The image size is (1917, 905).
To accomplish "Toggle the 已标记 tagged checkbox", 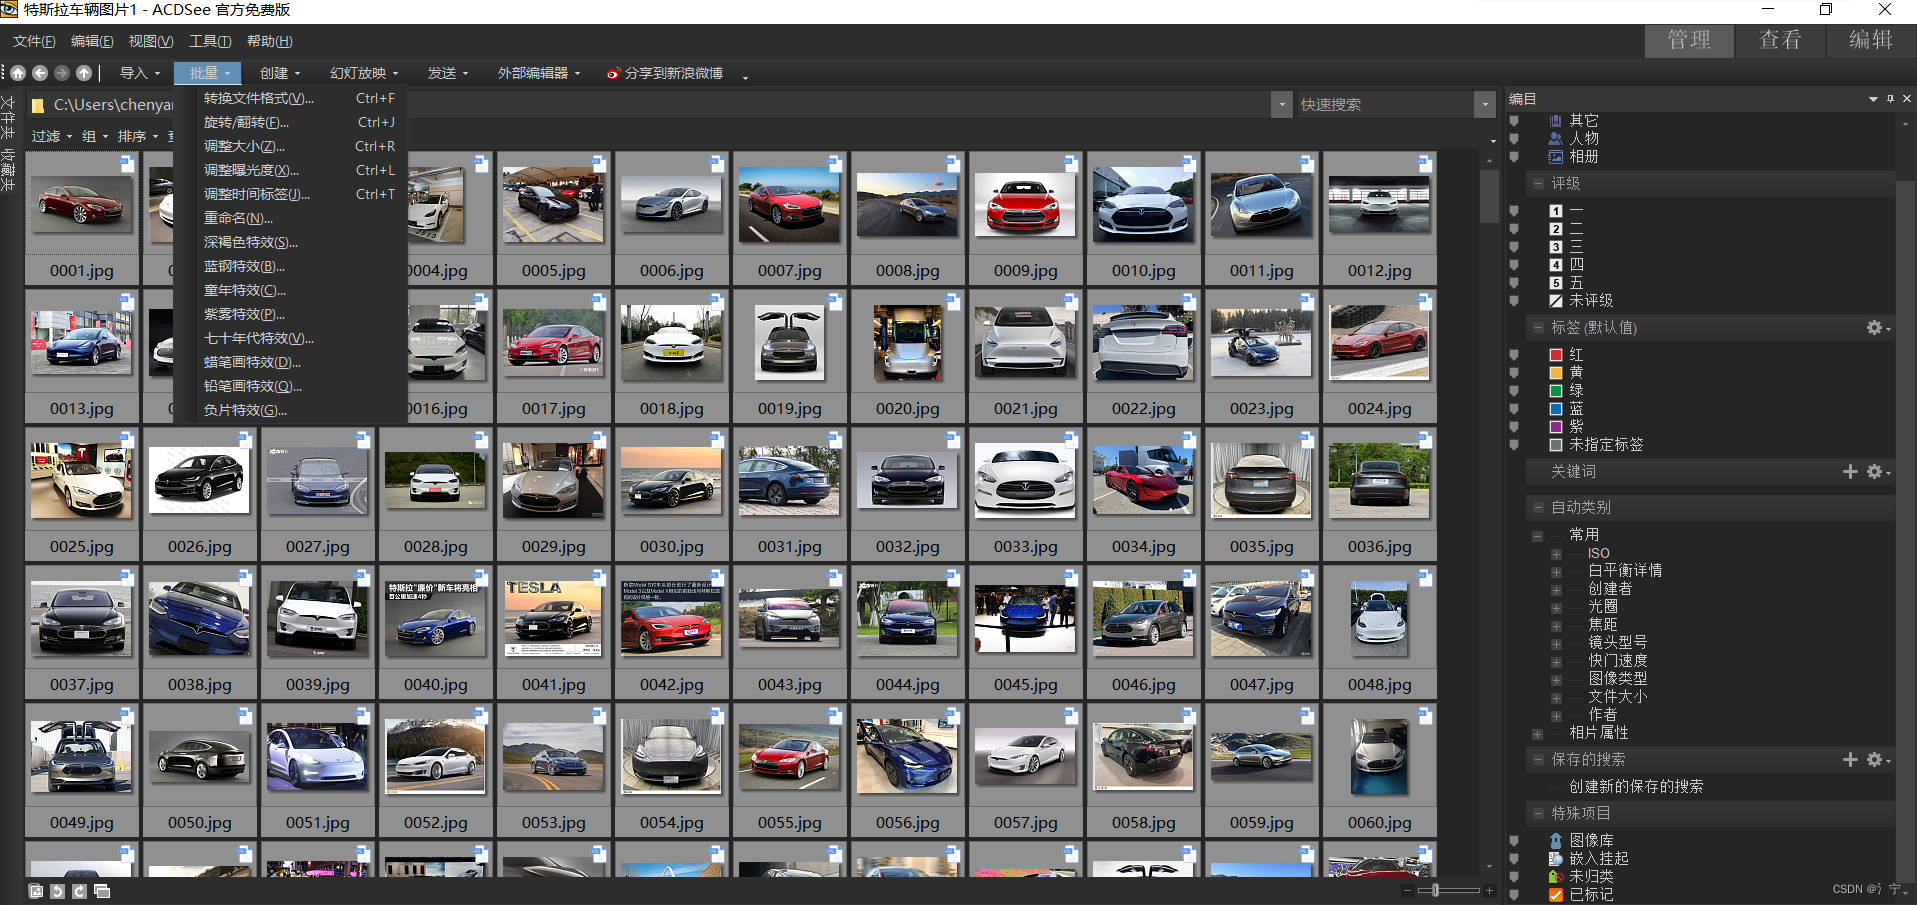I will coord(1556,895).
